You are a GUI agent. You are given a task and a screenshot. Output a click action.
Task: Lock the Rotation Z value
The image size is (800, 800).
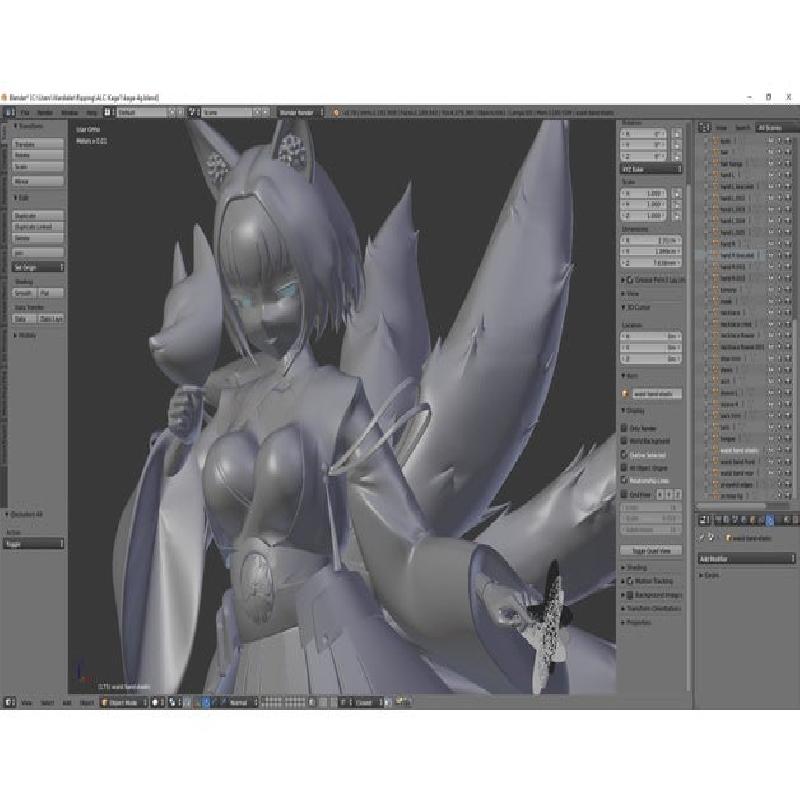pos(677,157)
